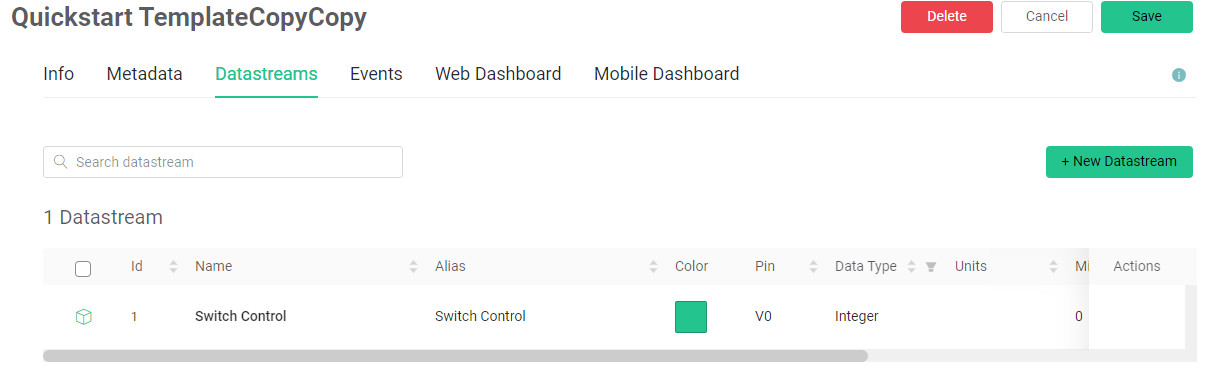Image resolution: width=1215 pixels, height=390 pixels.
Task: Click the Search datastream input field
Action: coord(223,162)
